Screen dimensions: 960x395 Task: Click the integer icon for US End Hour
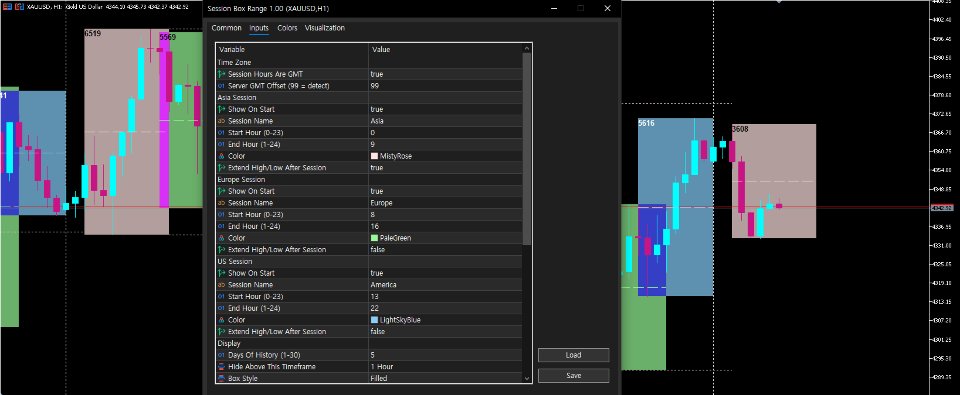click(x=222, y=308)
